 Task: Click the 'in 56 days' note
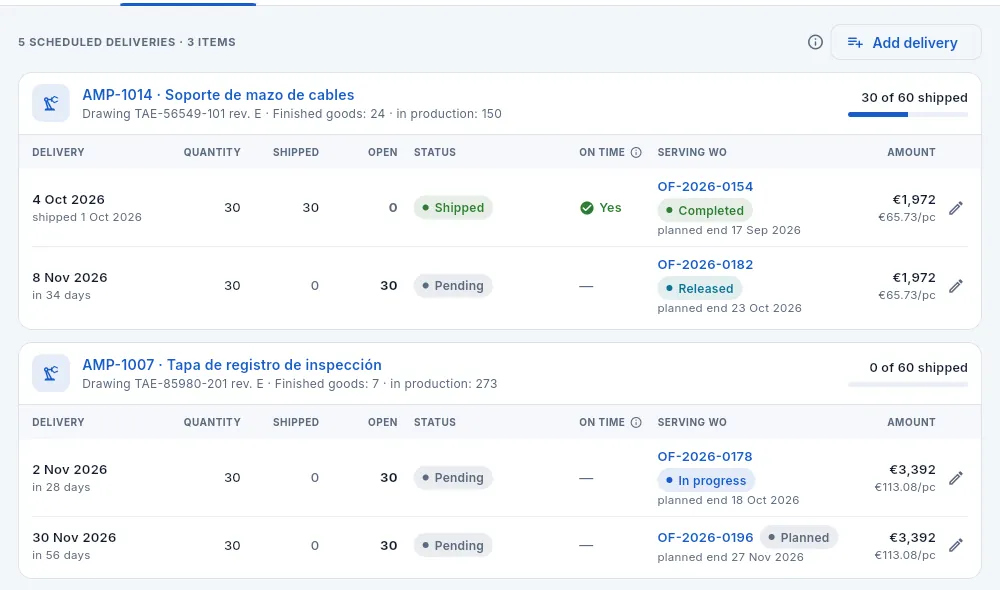[61, 555]
